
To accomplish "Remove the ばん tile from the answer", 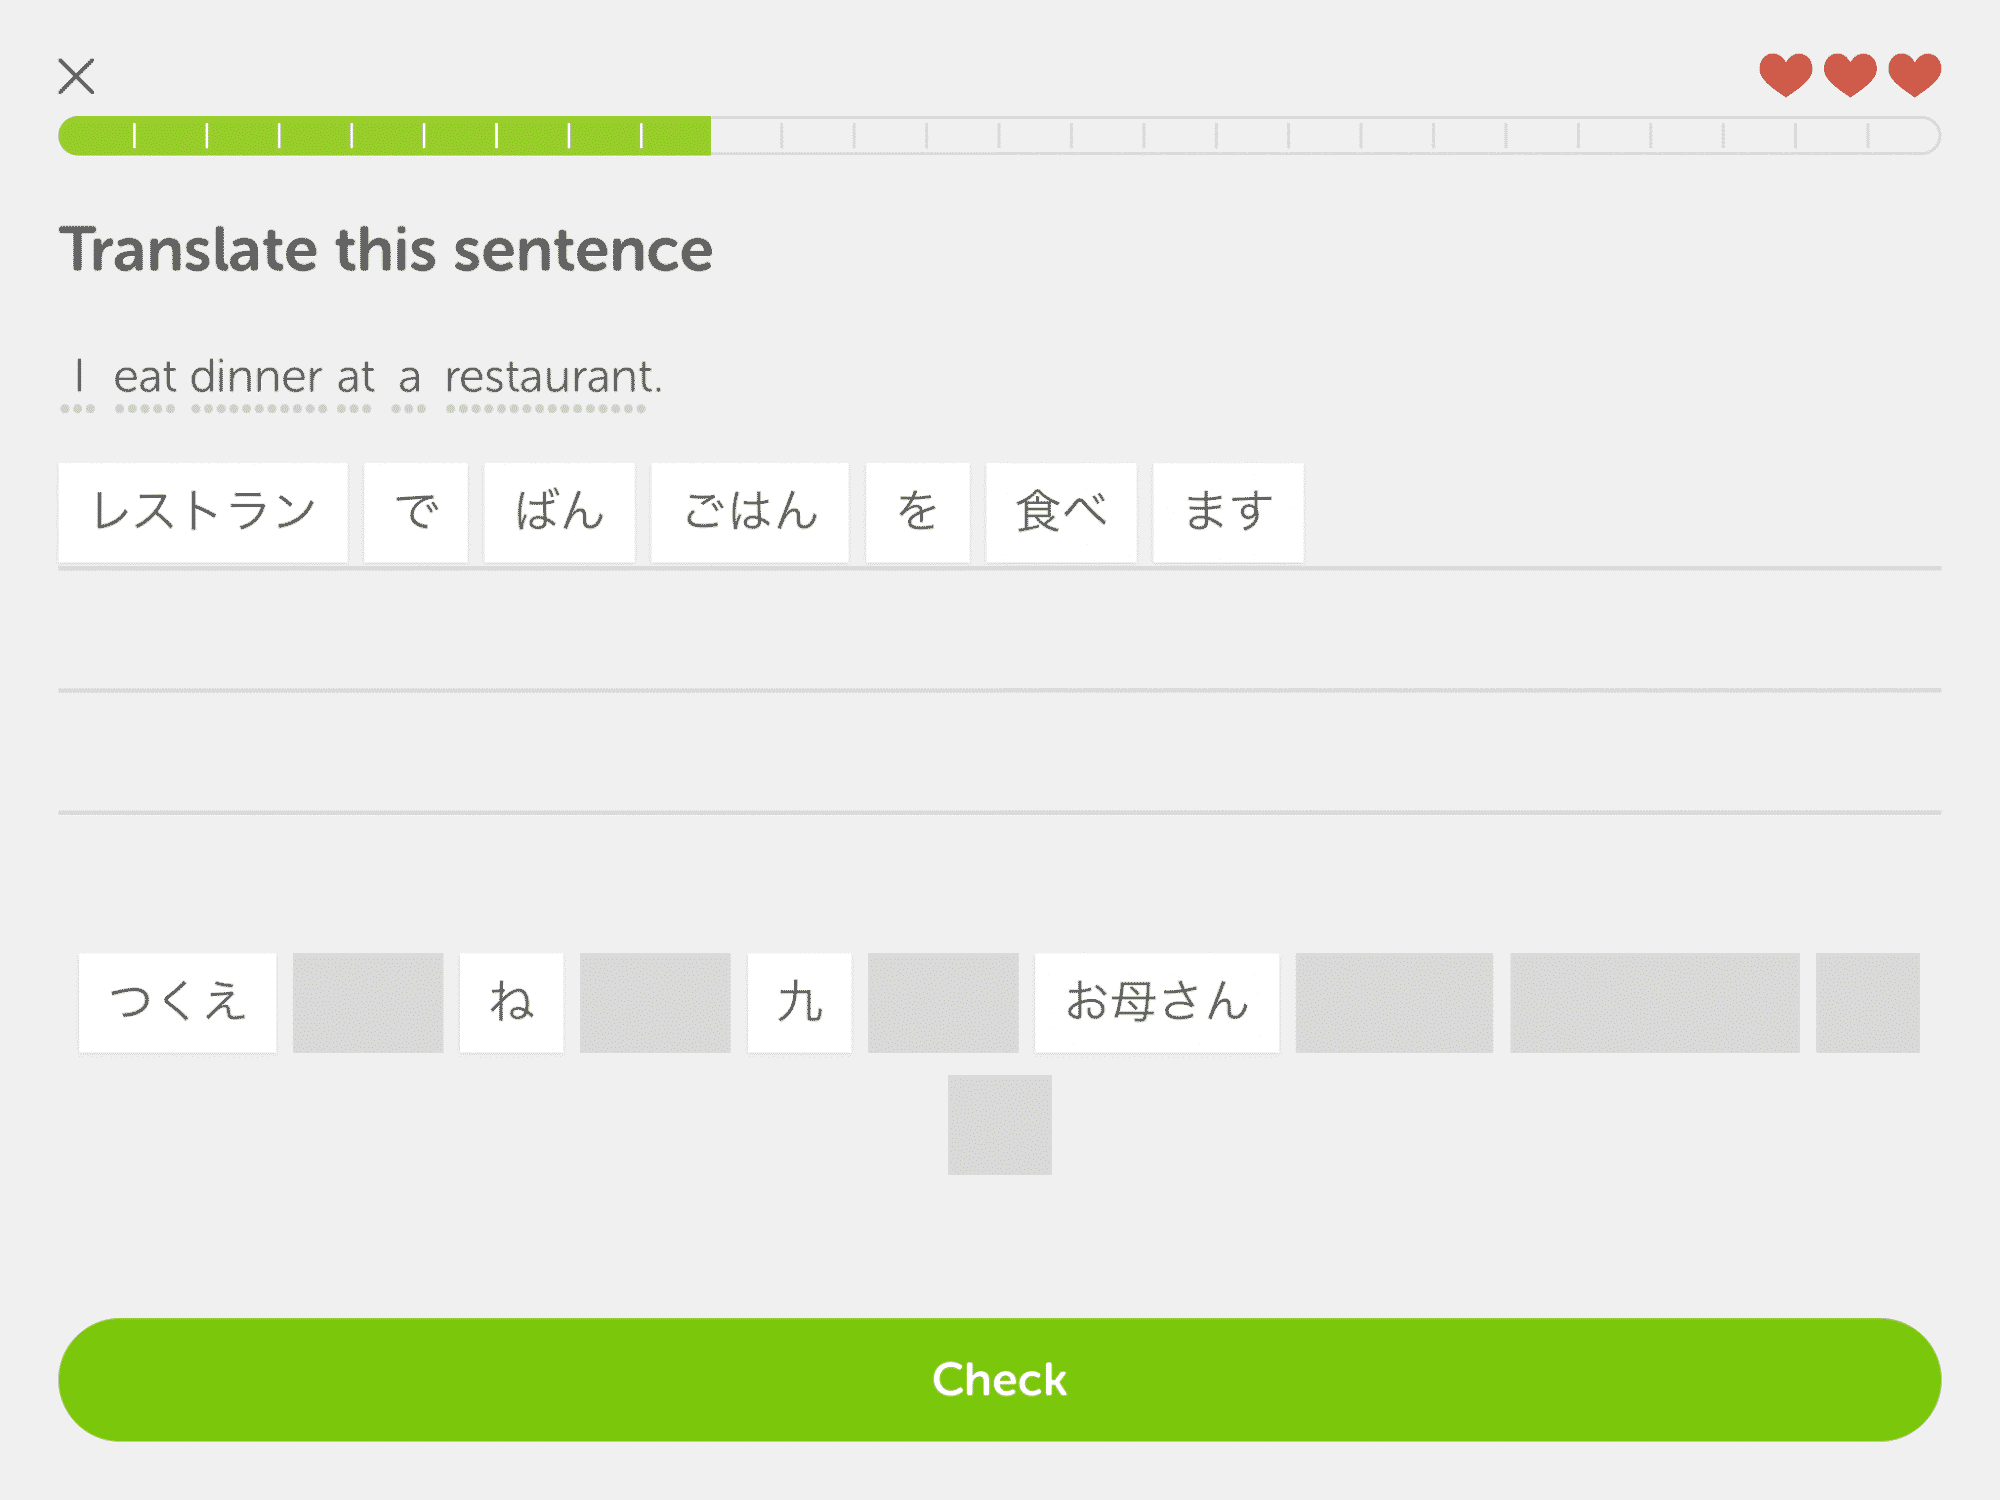I will pyautogui.click(x=559, y=512).
